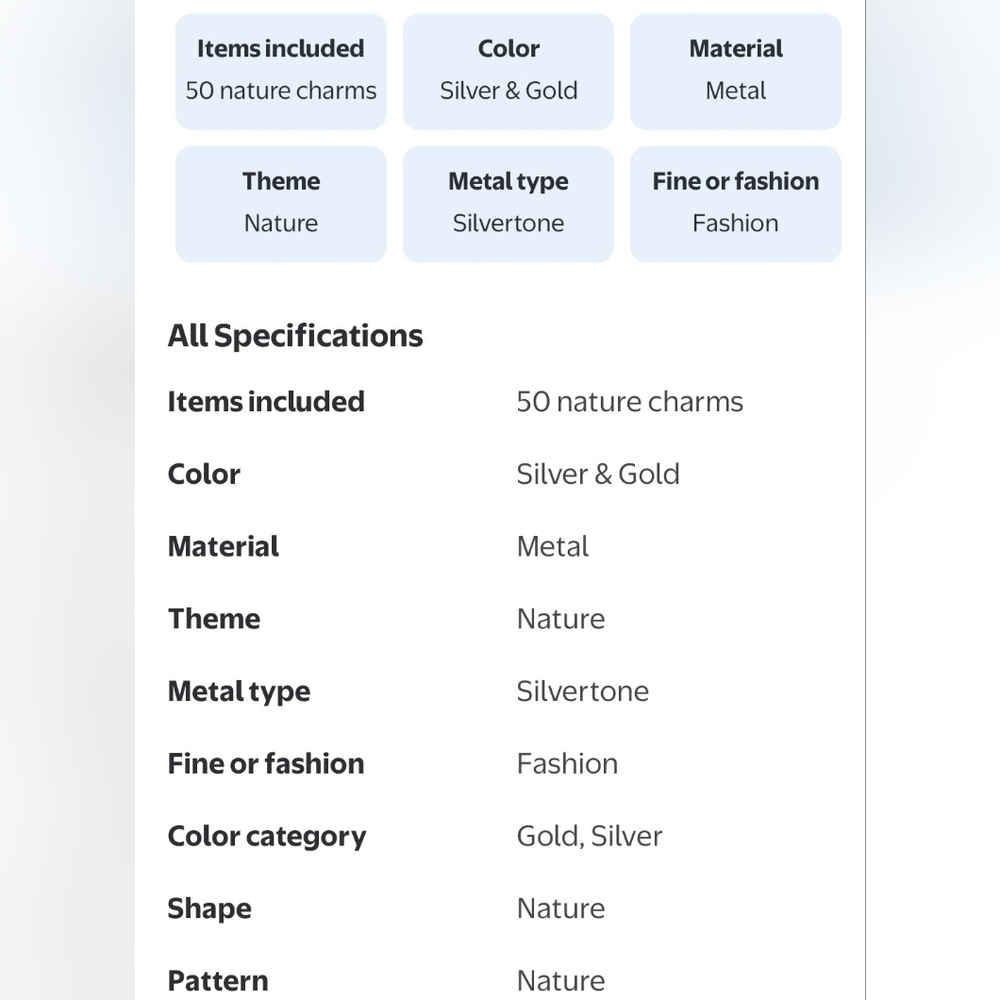Click the Shape specification label
The image size is (1000, 1000).
coord(209,909)
